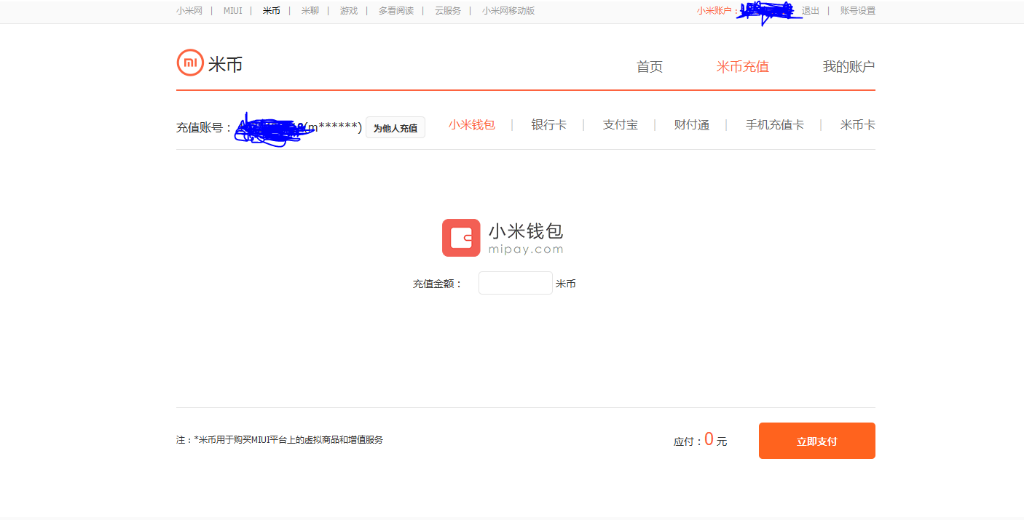The image size is (1024, 520).
Task: Switch to 米币卡 payment tab
Action: [x=857, y=125]
